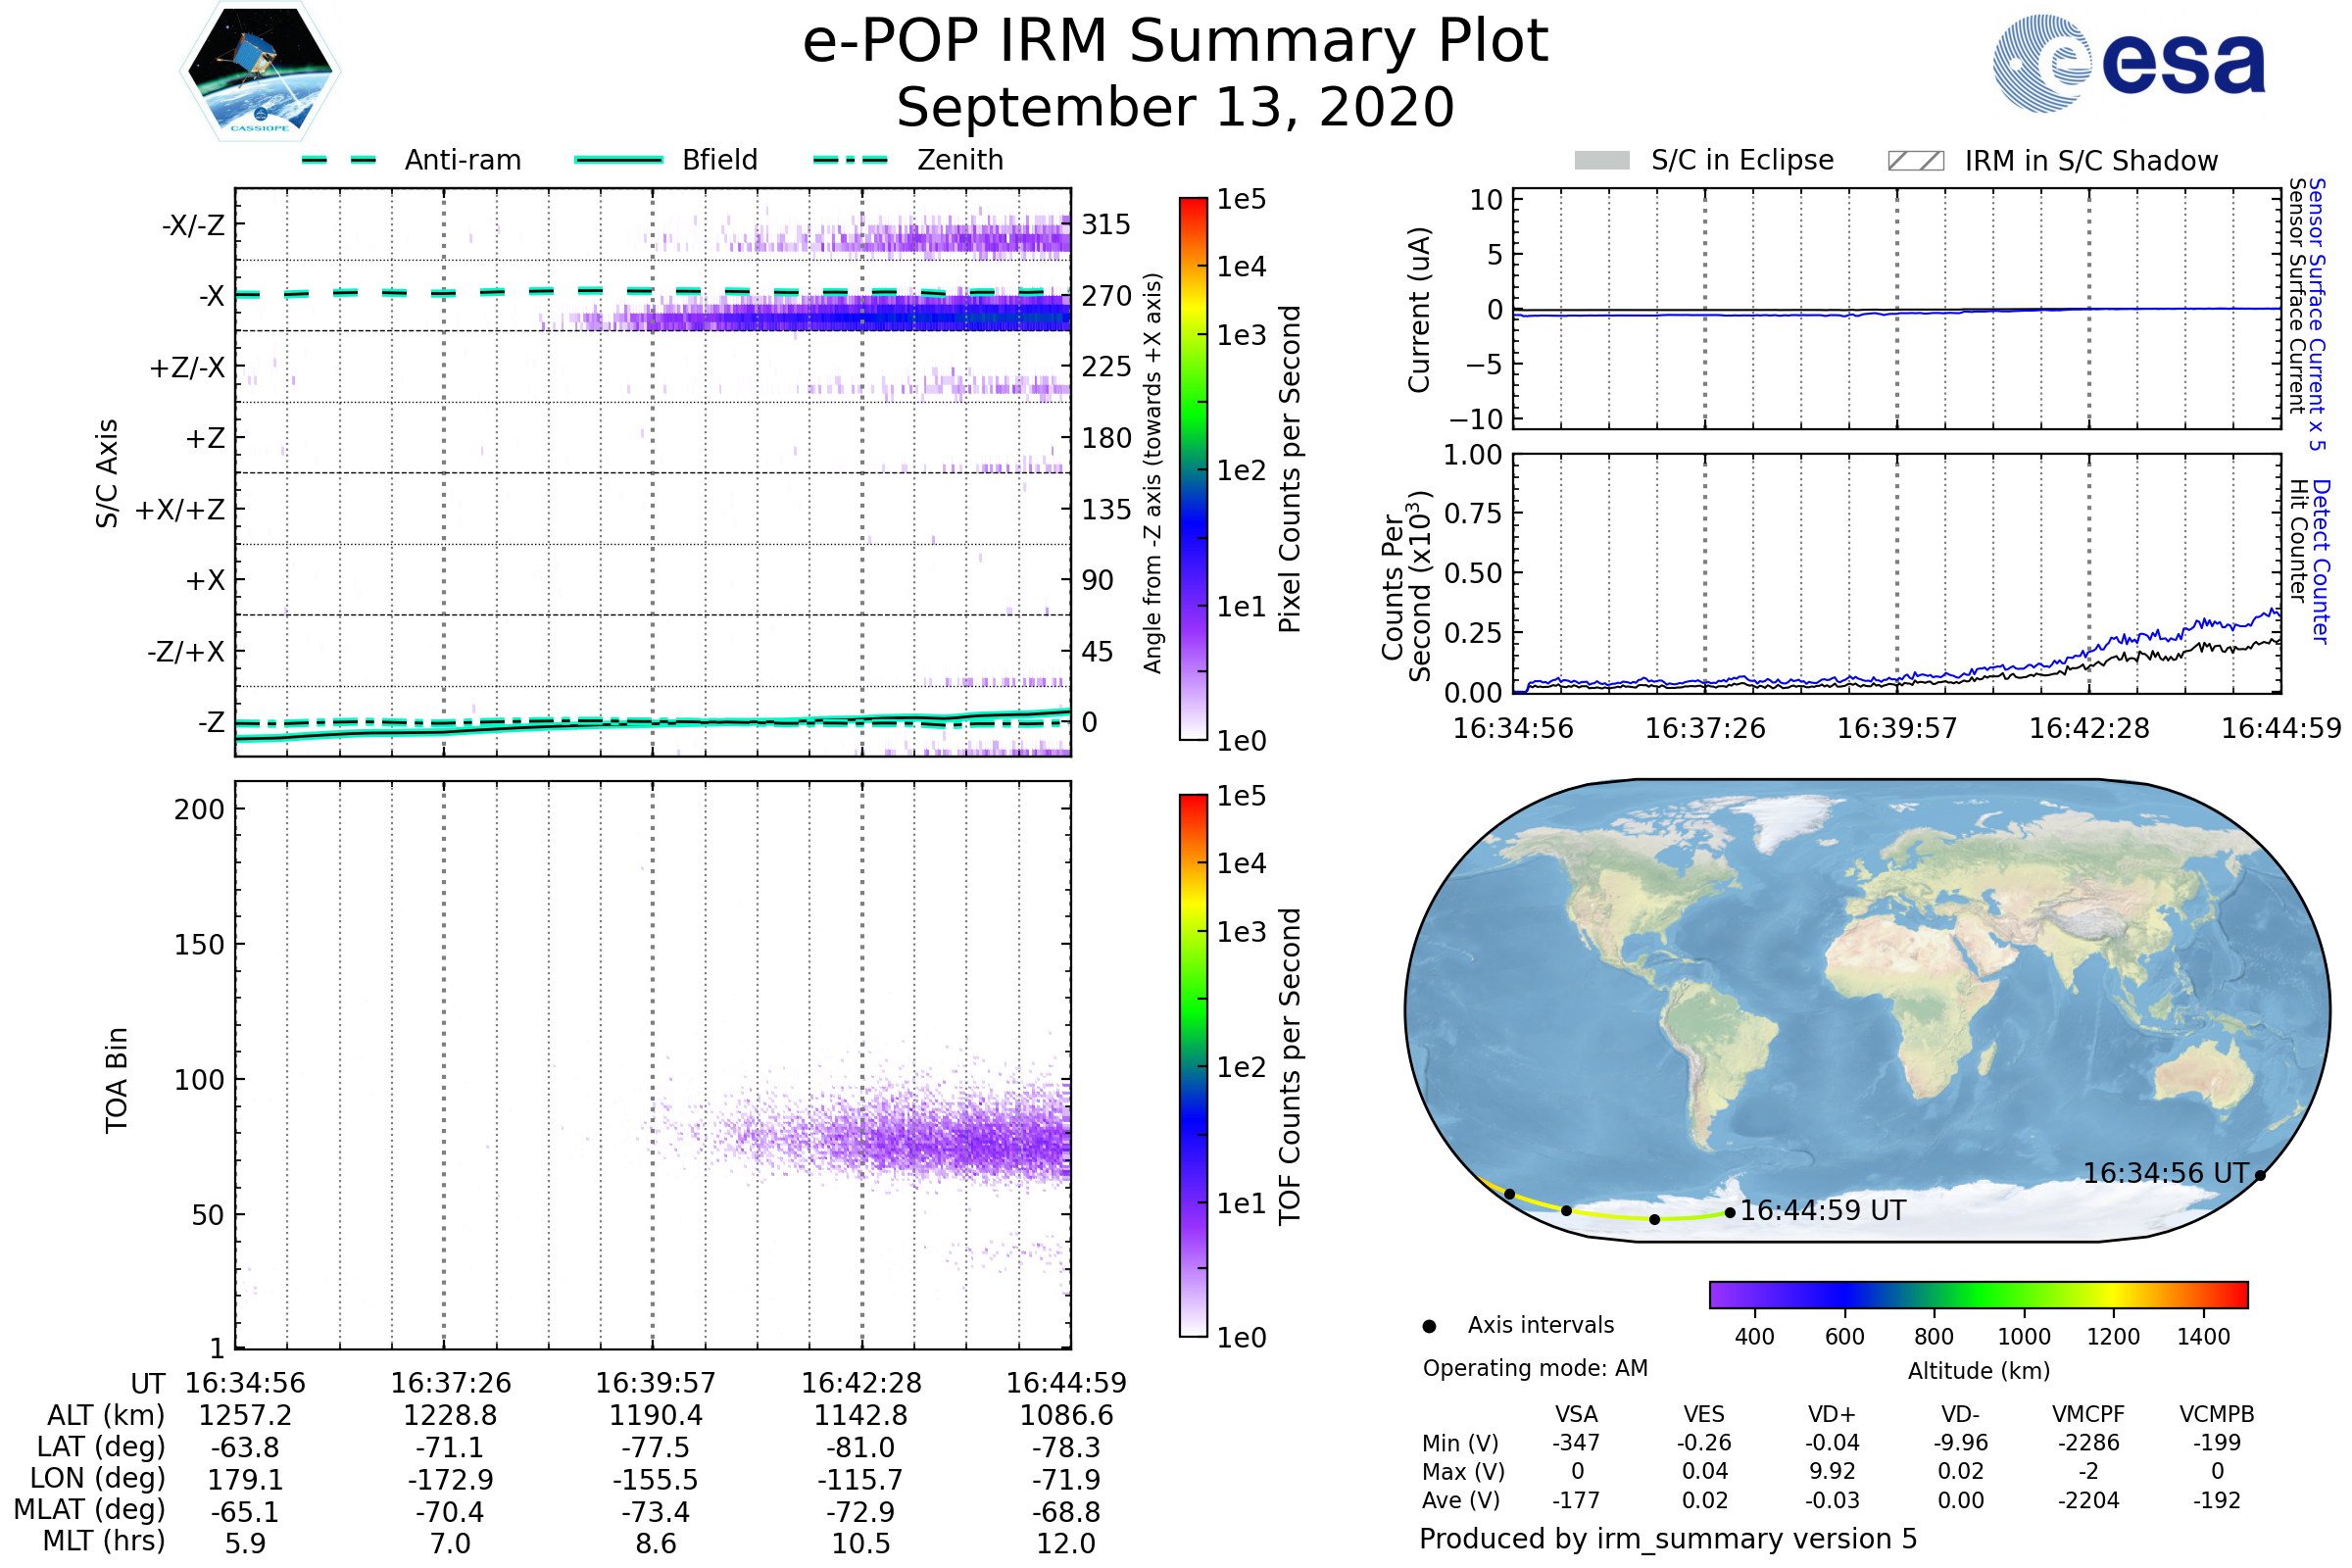
Task: Click the Operating mode: AM text
Action: pos(1535,1369)
